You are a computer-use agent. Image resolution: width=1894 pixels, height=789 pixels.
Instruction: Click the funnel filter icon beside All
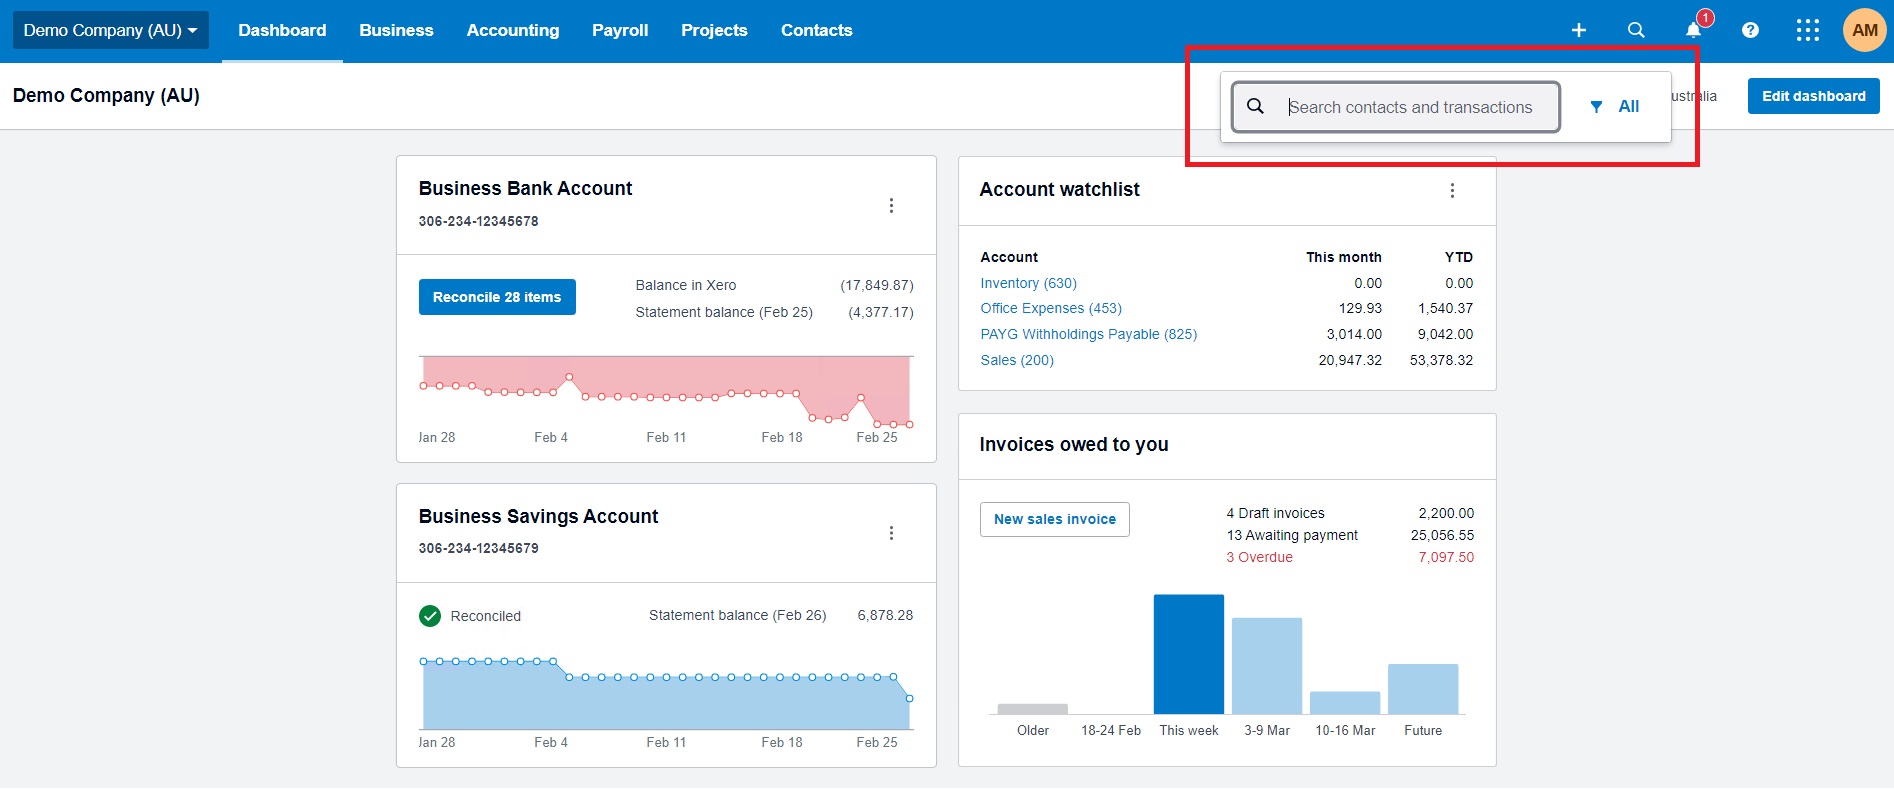click(1596, 107)
